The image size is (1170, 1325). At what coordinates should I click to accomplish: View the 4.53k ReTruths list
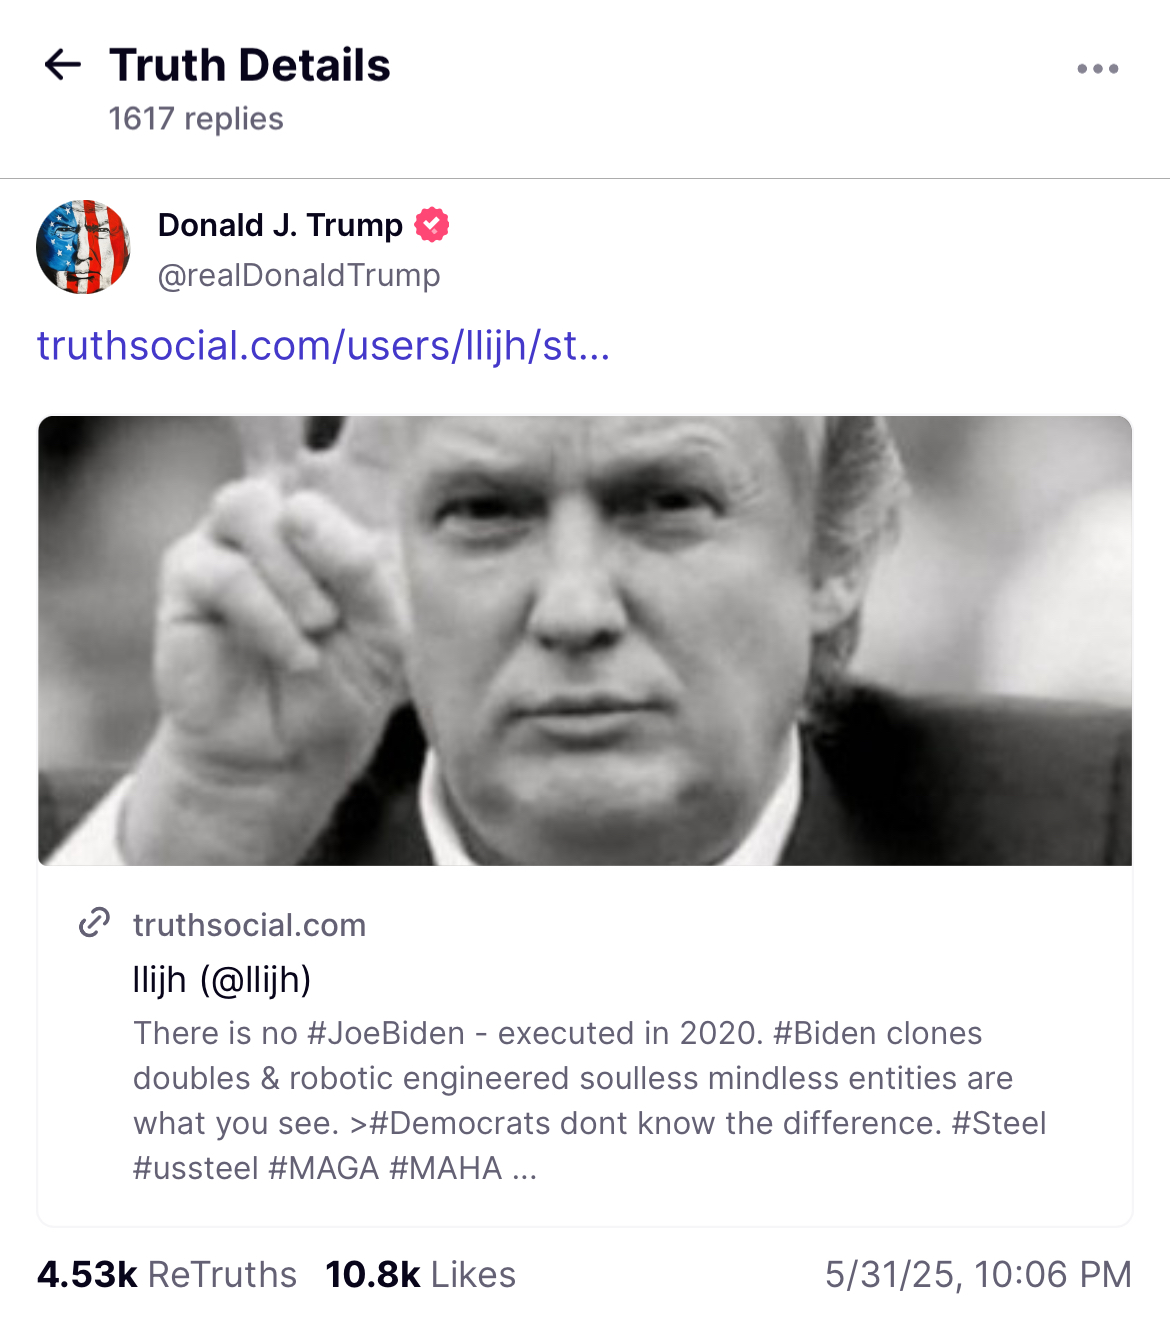pyautogui.click(x=167, y=1275)
